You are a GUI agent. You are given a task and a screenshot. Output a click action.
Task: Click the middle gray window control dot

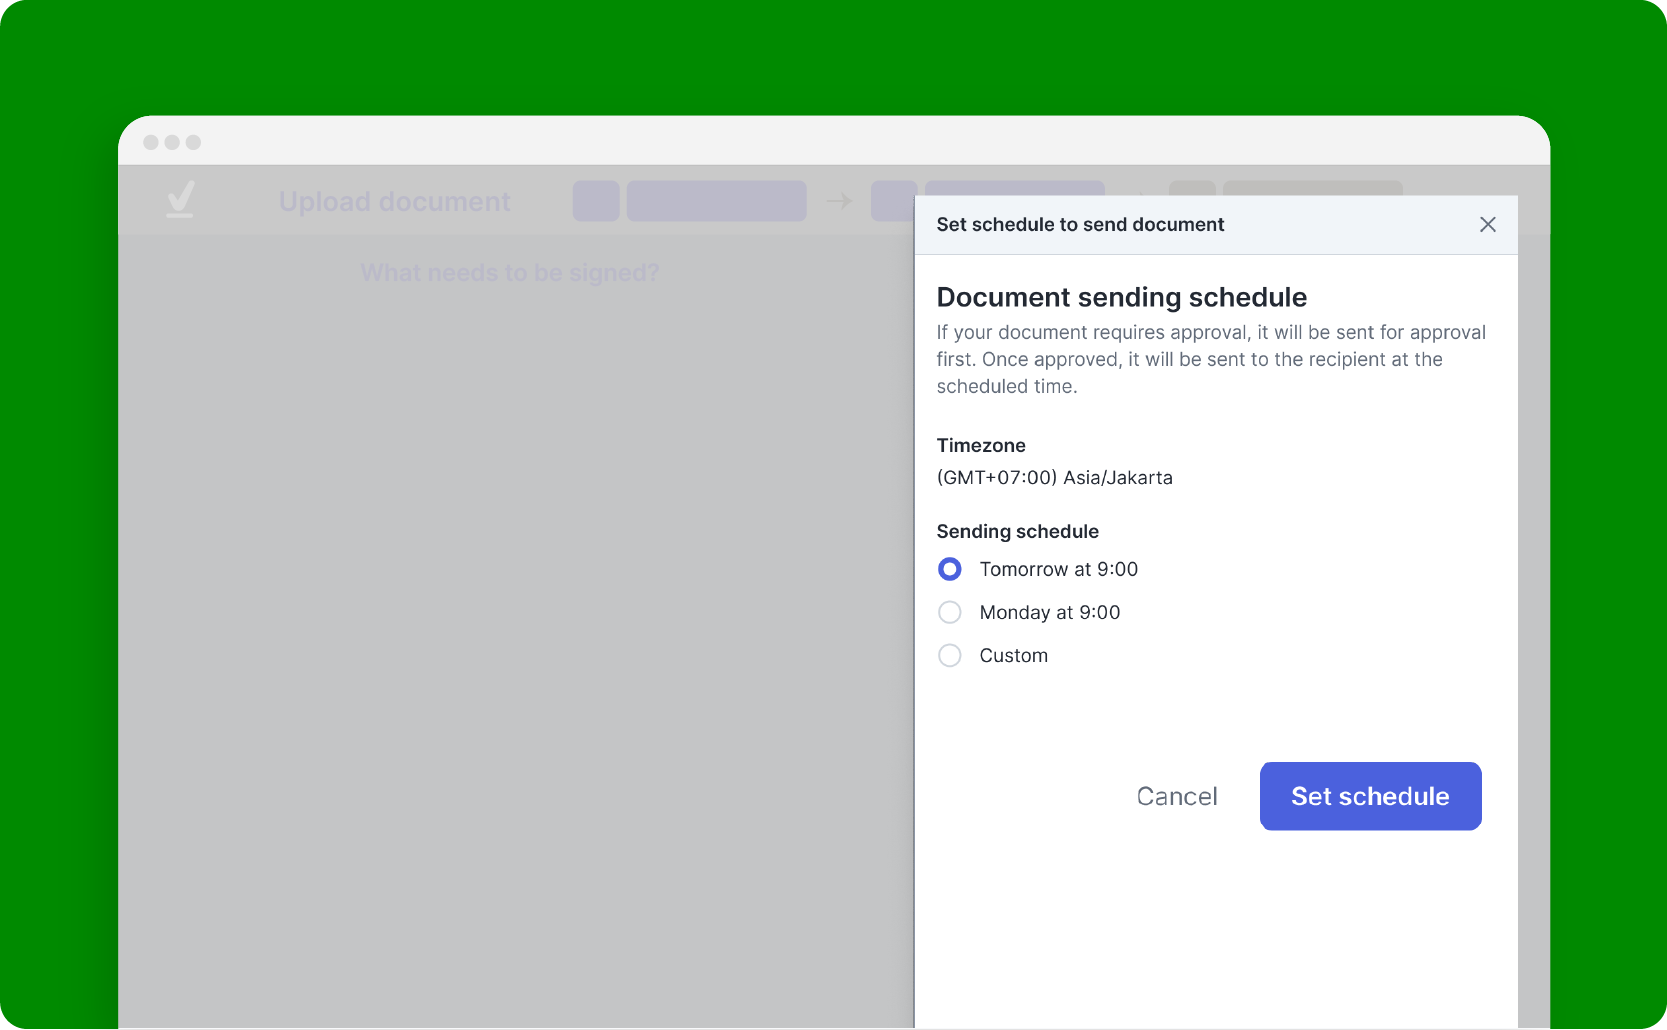(172, 142)
